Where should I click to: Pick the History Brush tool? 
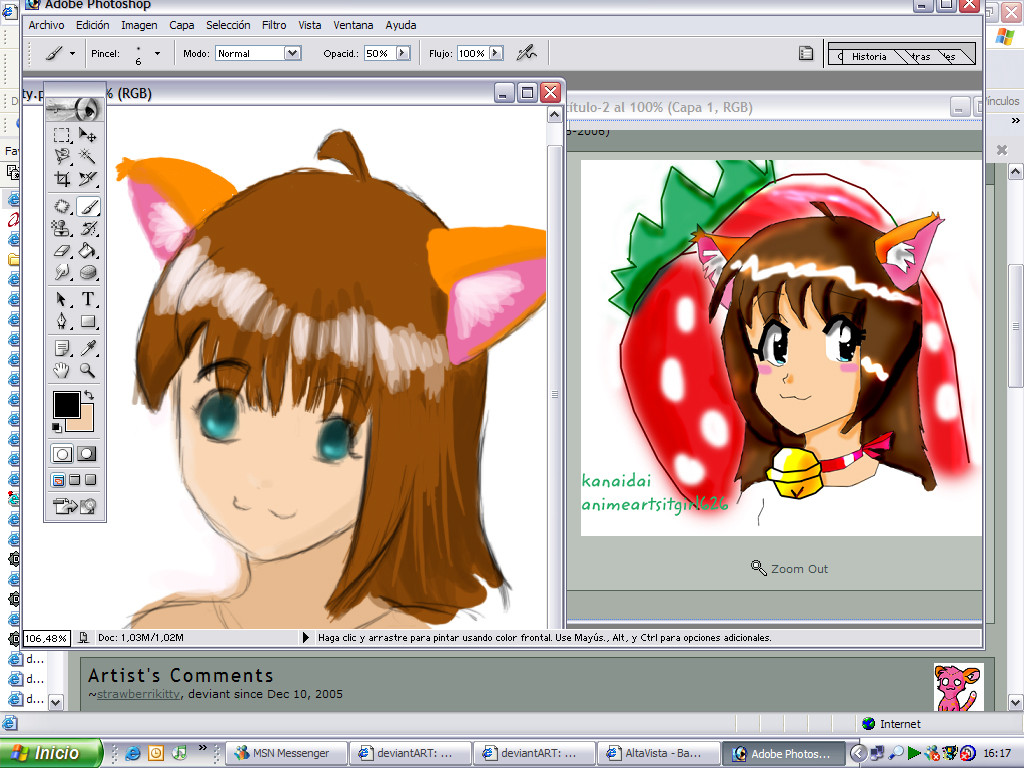tap(88, 229)
